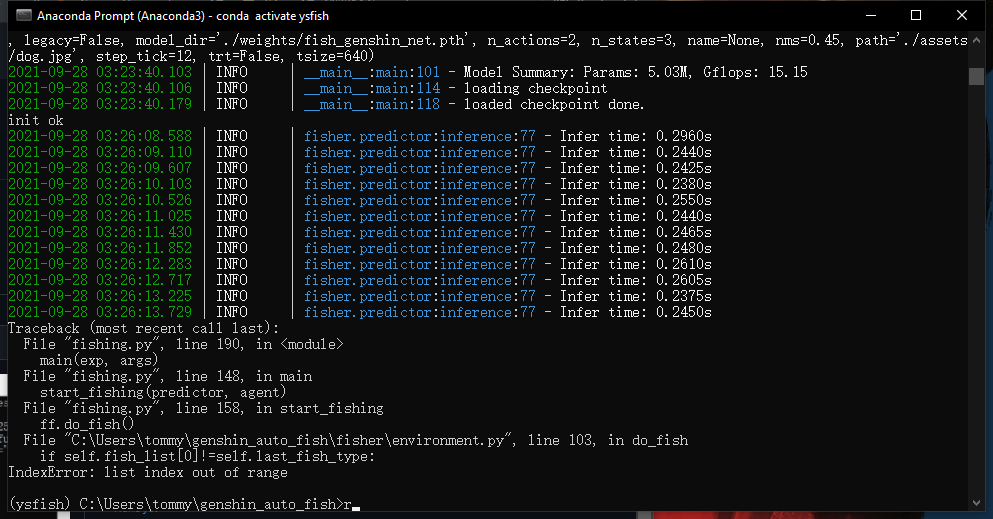Click 'Infer time: 0.2450s' value
993x519 pixels.
coord(635,312)
